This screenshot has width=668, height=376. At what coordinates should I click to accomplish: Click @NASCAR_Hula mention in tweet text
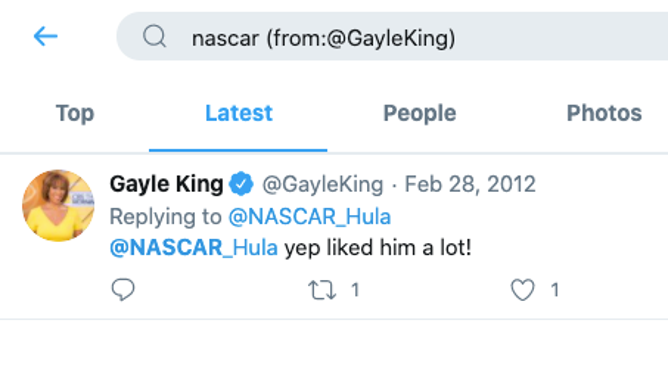[x=194, y=247]
